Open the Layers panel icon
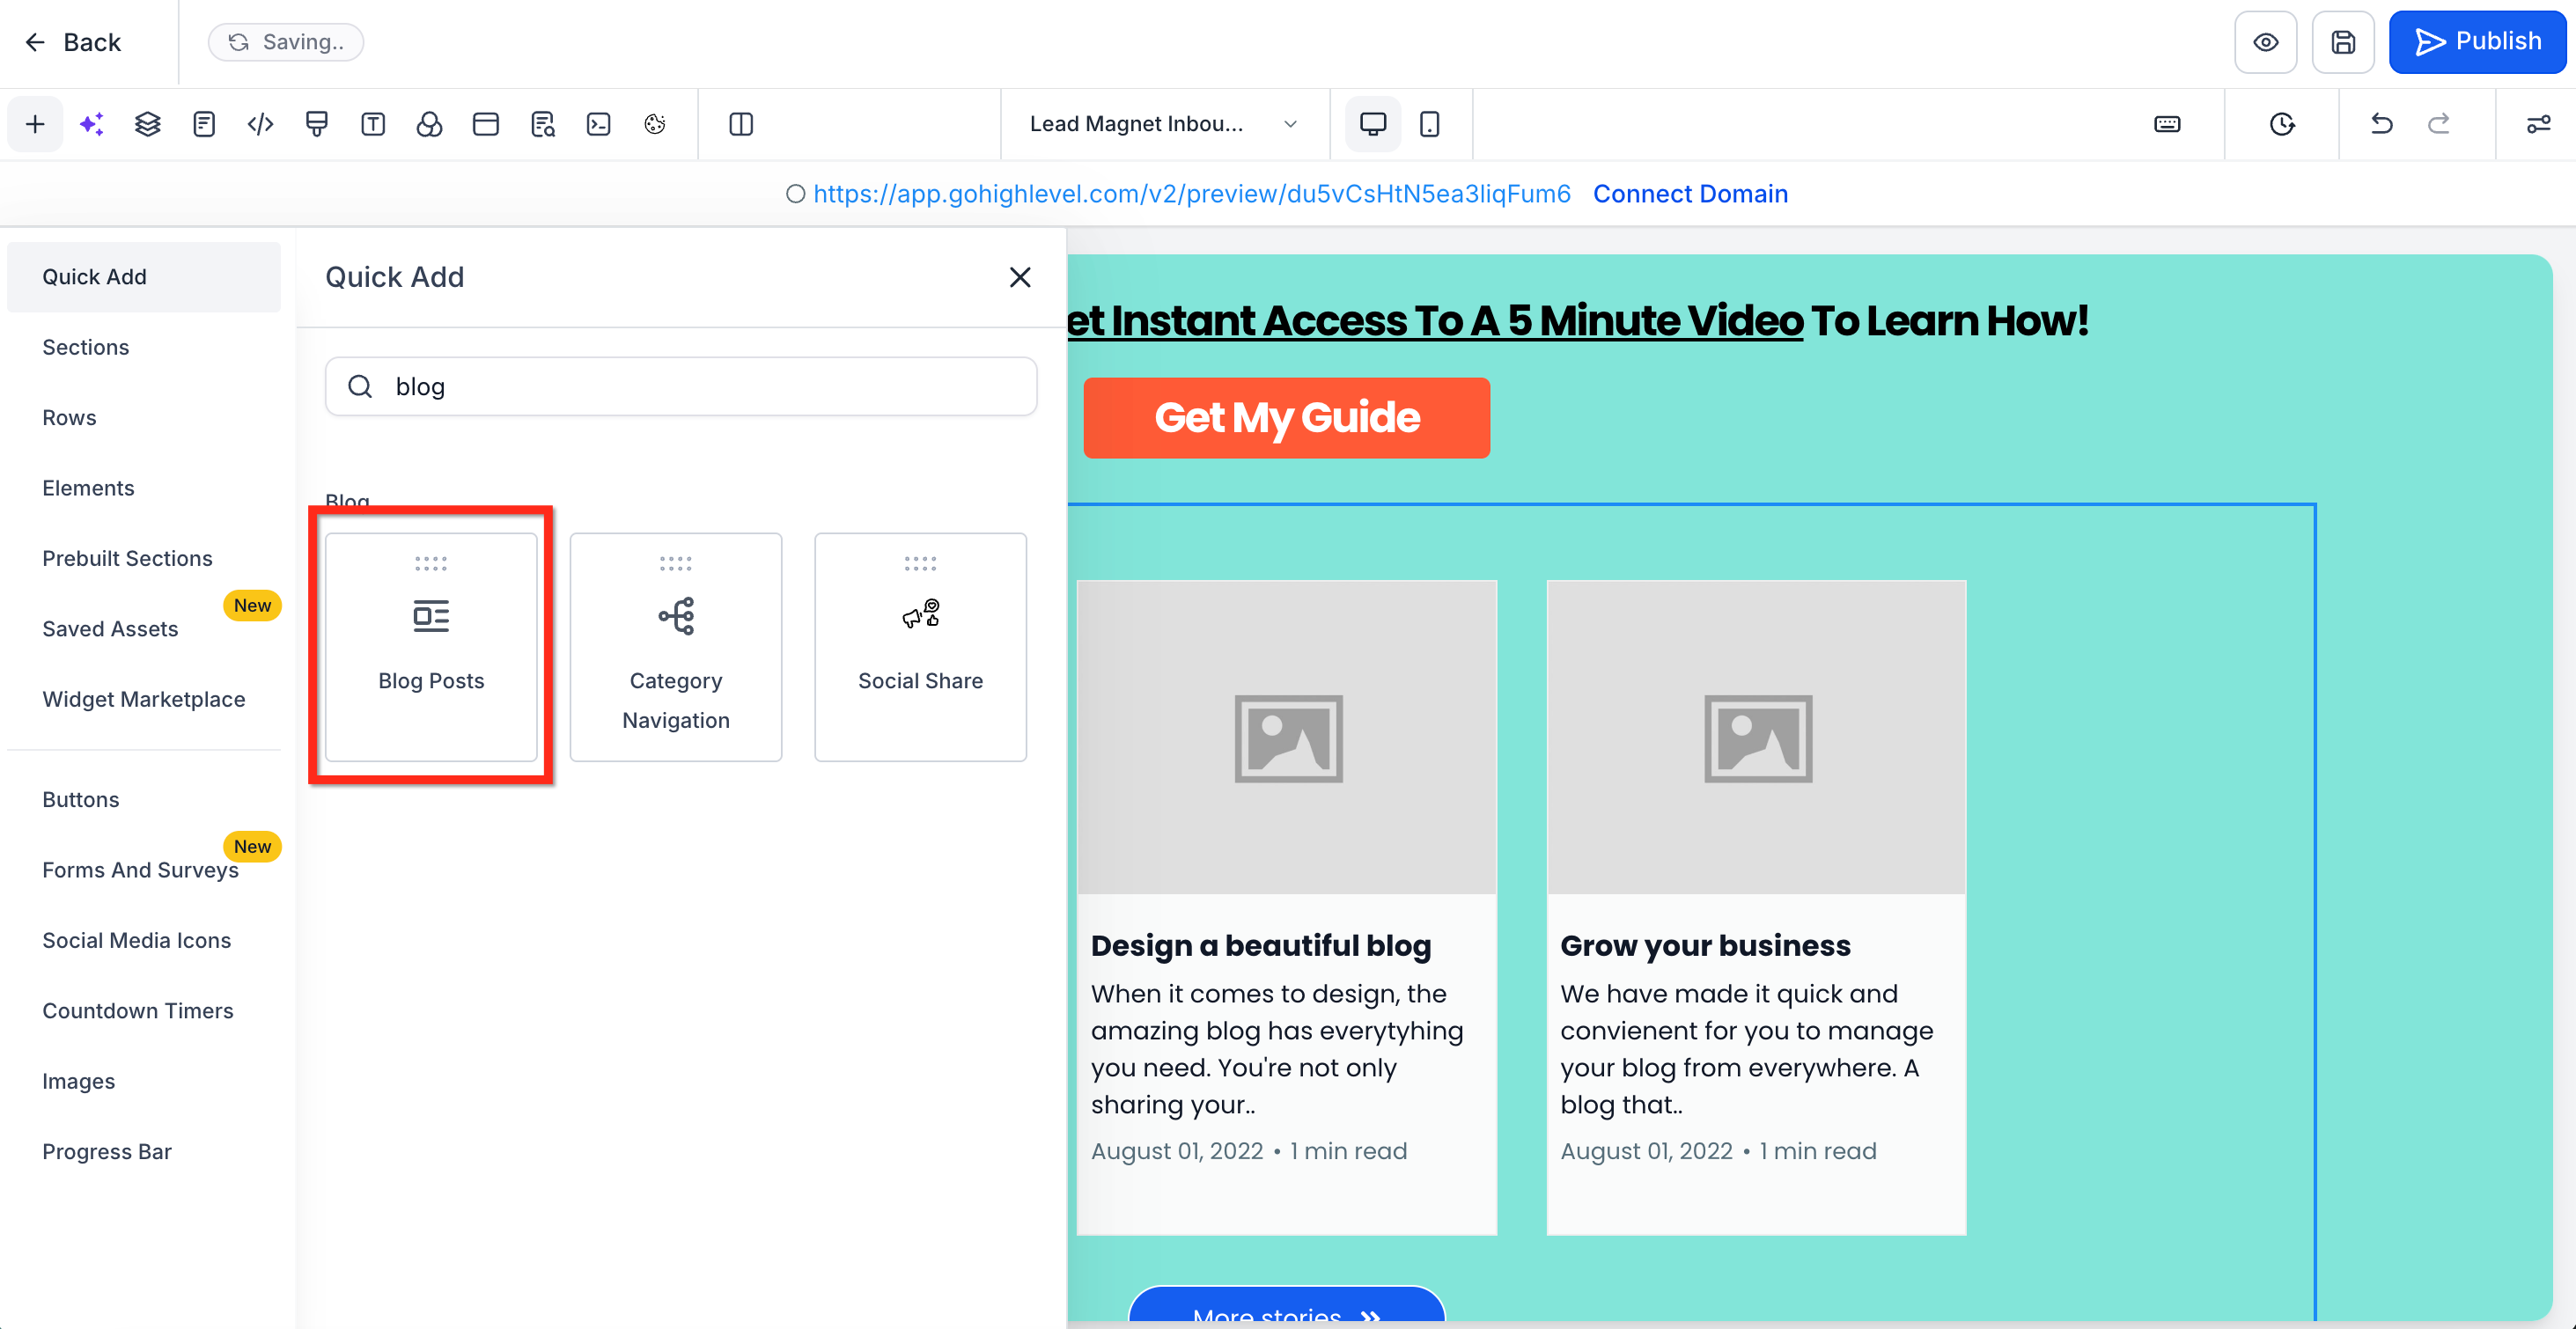Screen dimensions: 2576x1329 (x=147, y=124)
